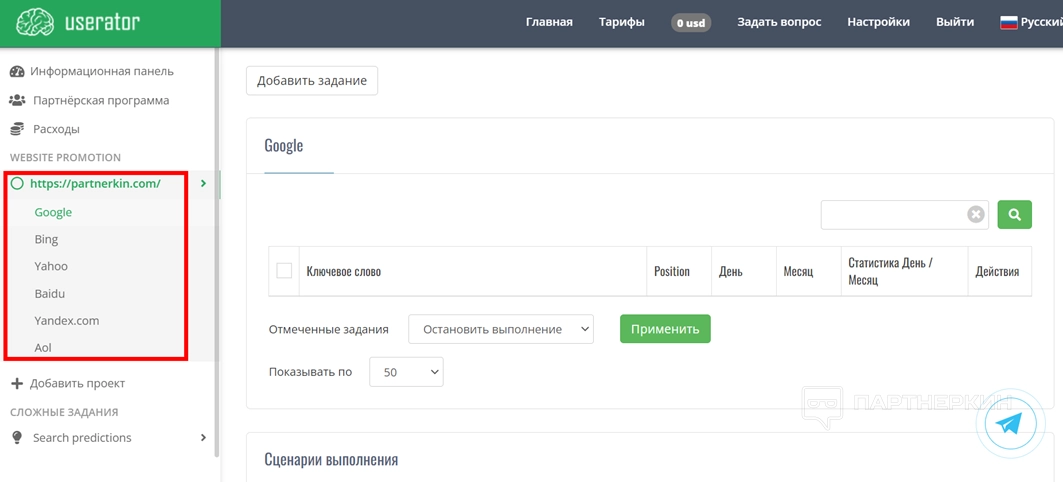The height and width of the screenshot is (482, 1063).
Task: Select Google under partnerkin.com project
Action: [53, 212]
